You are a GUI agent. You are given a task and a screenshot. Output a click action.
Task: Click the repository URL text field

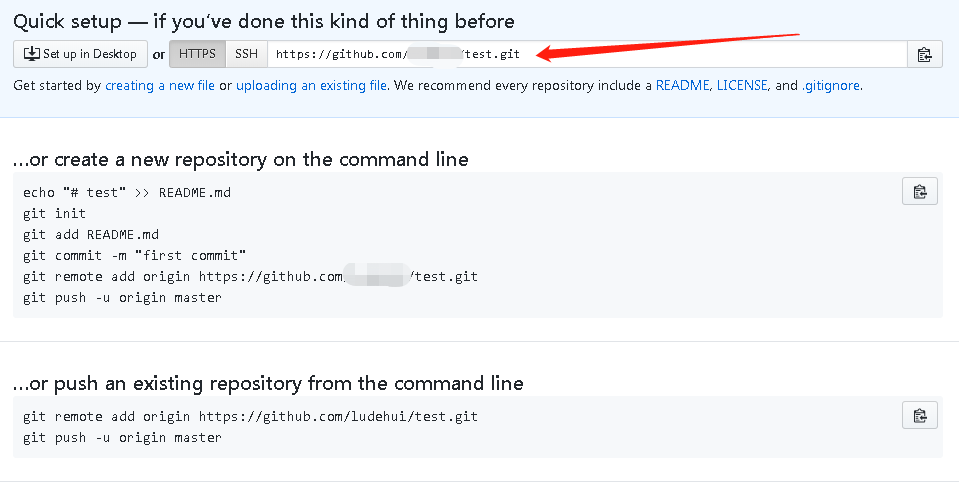(587, 54)
